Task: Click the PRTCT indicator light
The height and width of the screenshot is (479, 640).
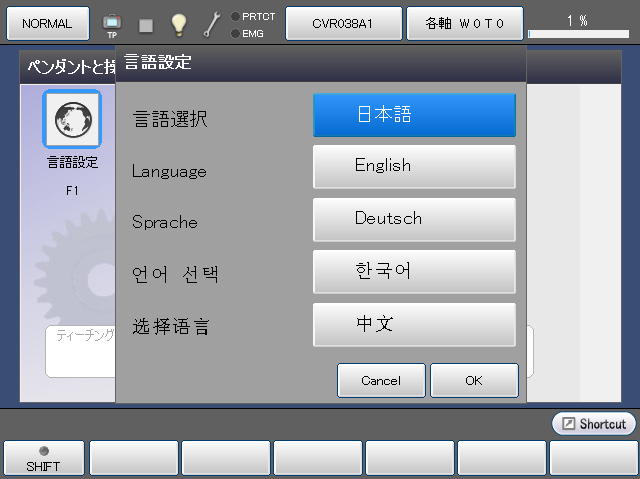Action: [235, 16]
